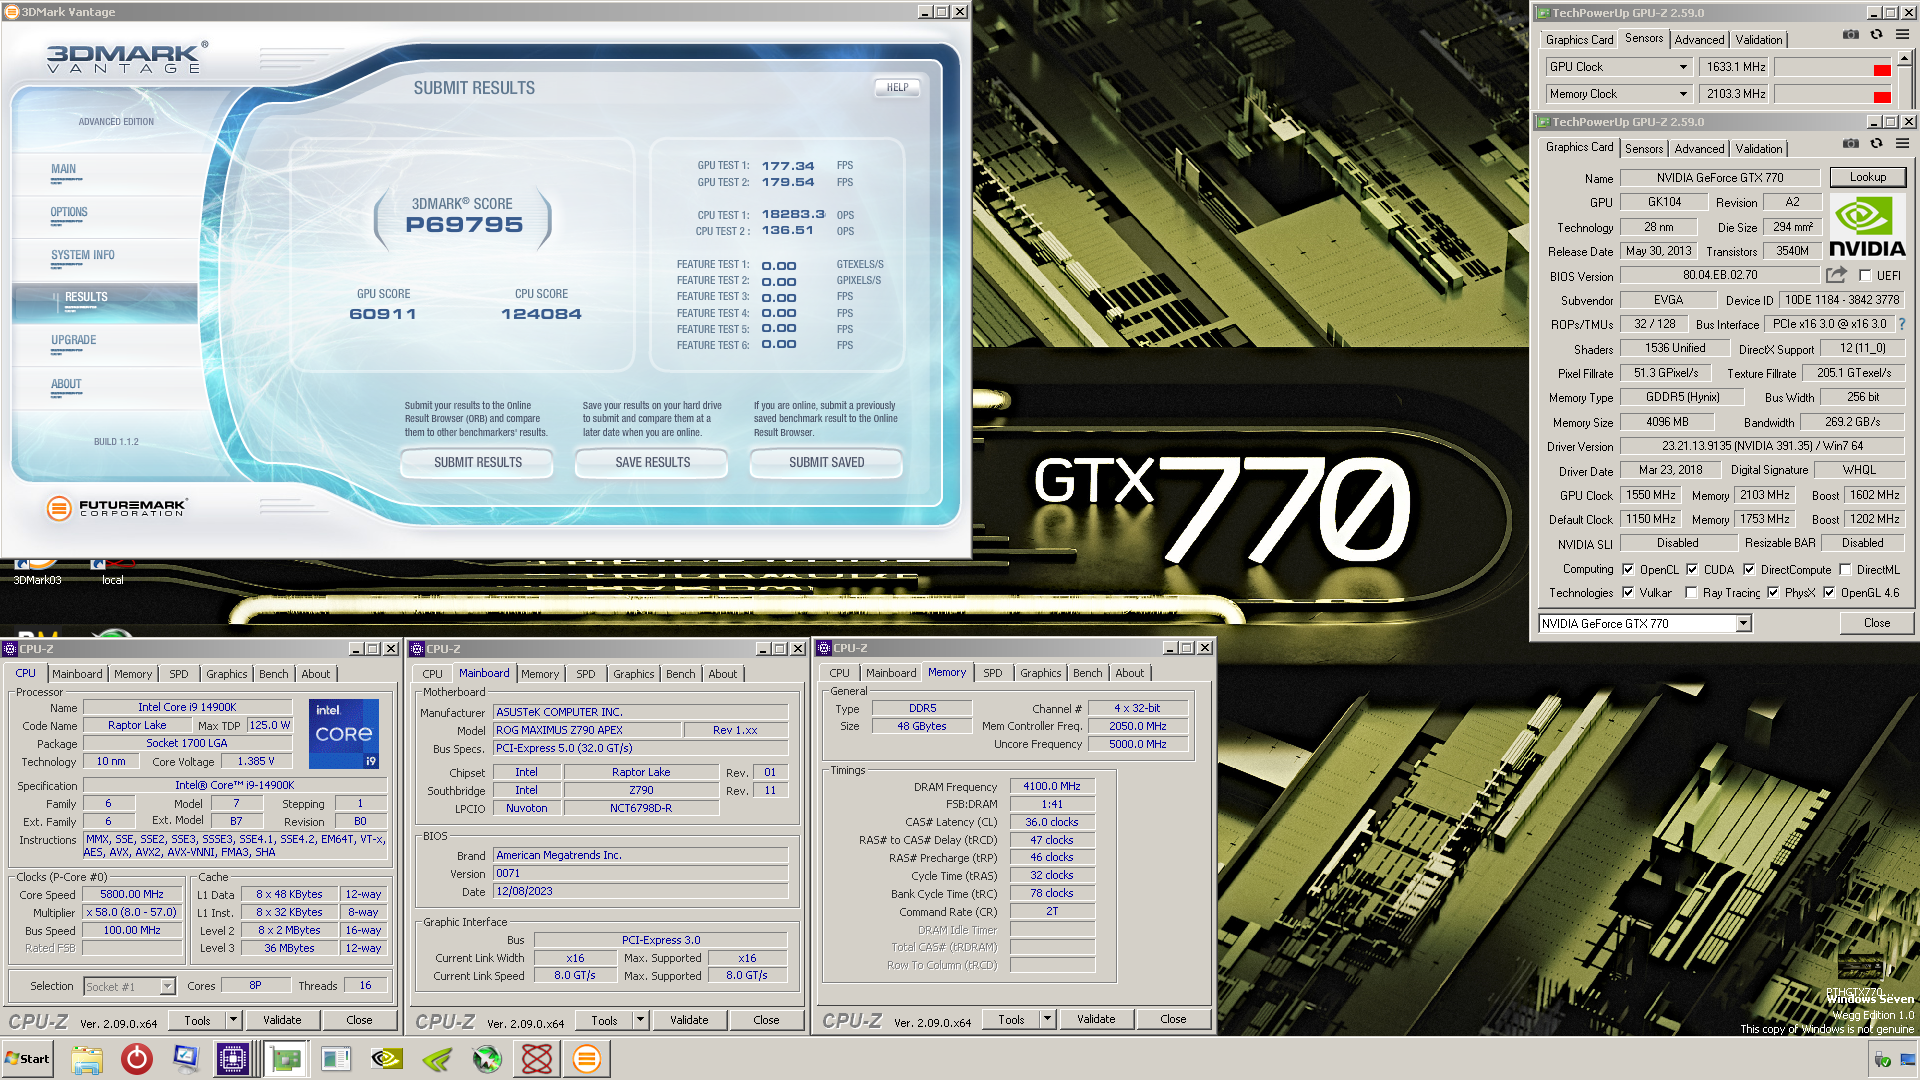Click the GPU-Z graphics card taskbar icon

pyautogui.click(x=286, y=1059)
